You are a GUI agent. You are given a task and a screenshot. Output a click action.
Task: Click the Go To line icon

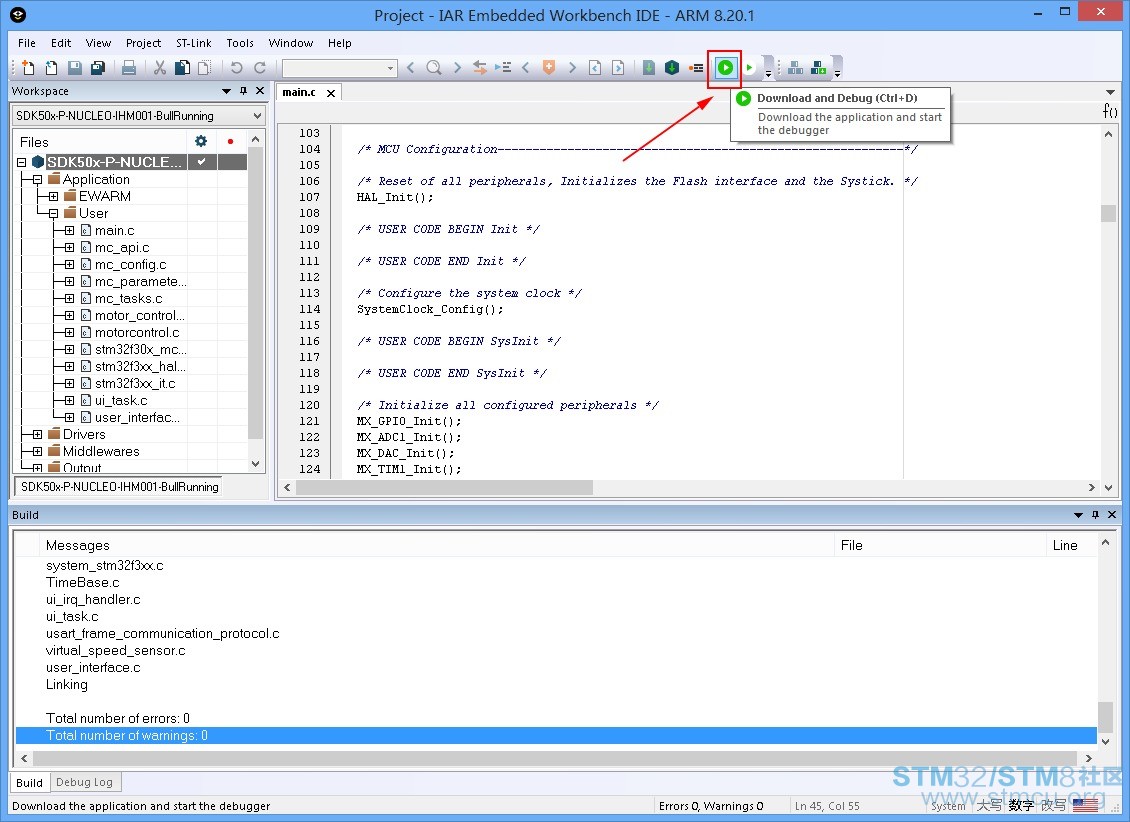pos(503,68)
